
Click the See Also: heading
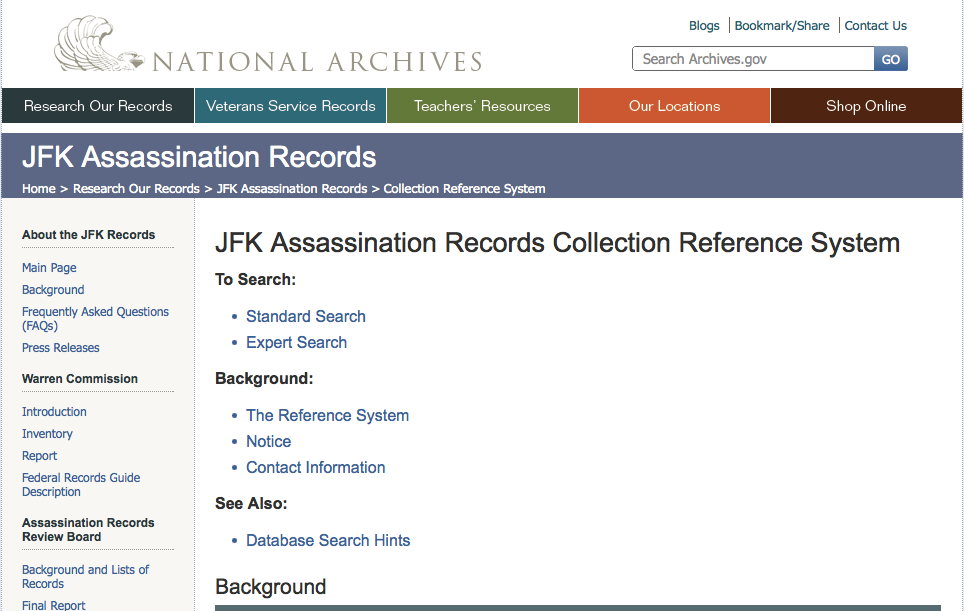[251, 503]
